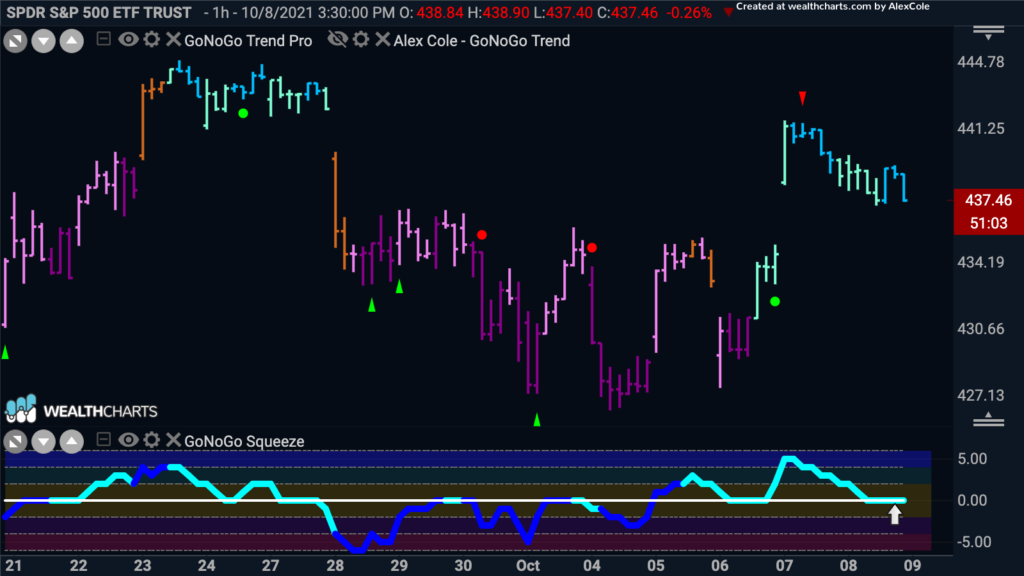The width and height of the screenshot is (1024, 576).
Task: Click the green dot near Sep 24 bars
Action: 243,114
